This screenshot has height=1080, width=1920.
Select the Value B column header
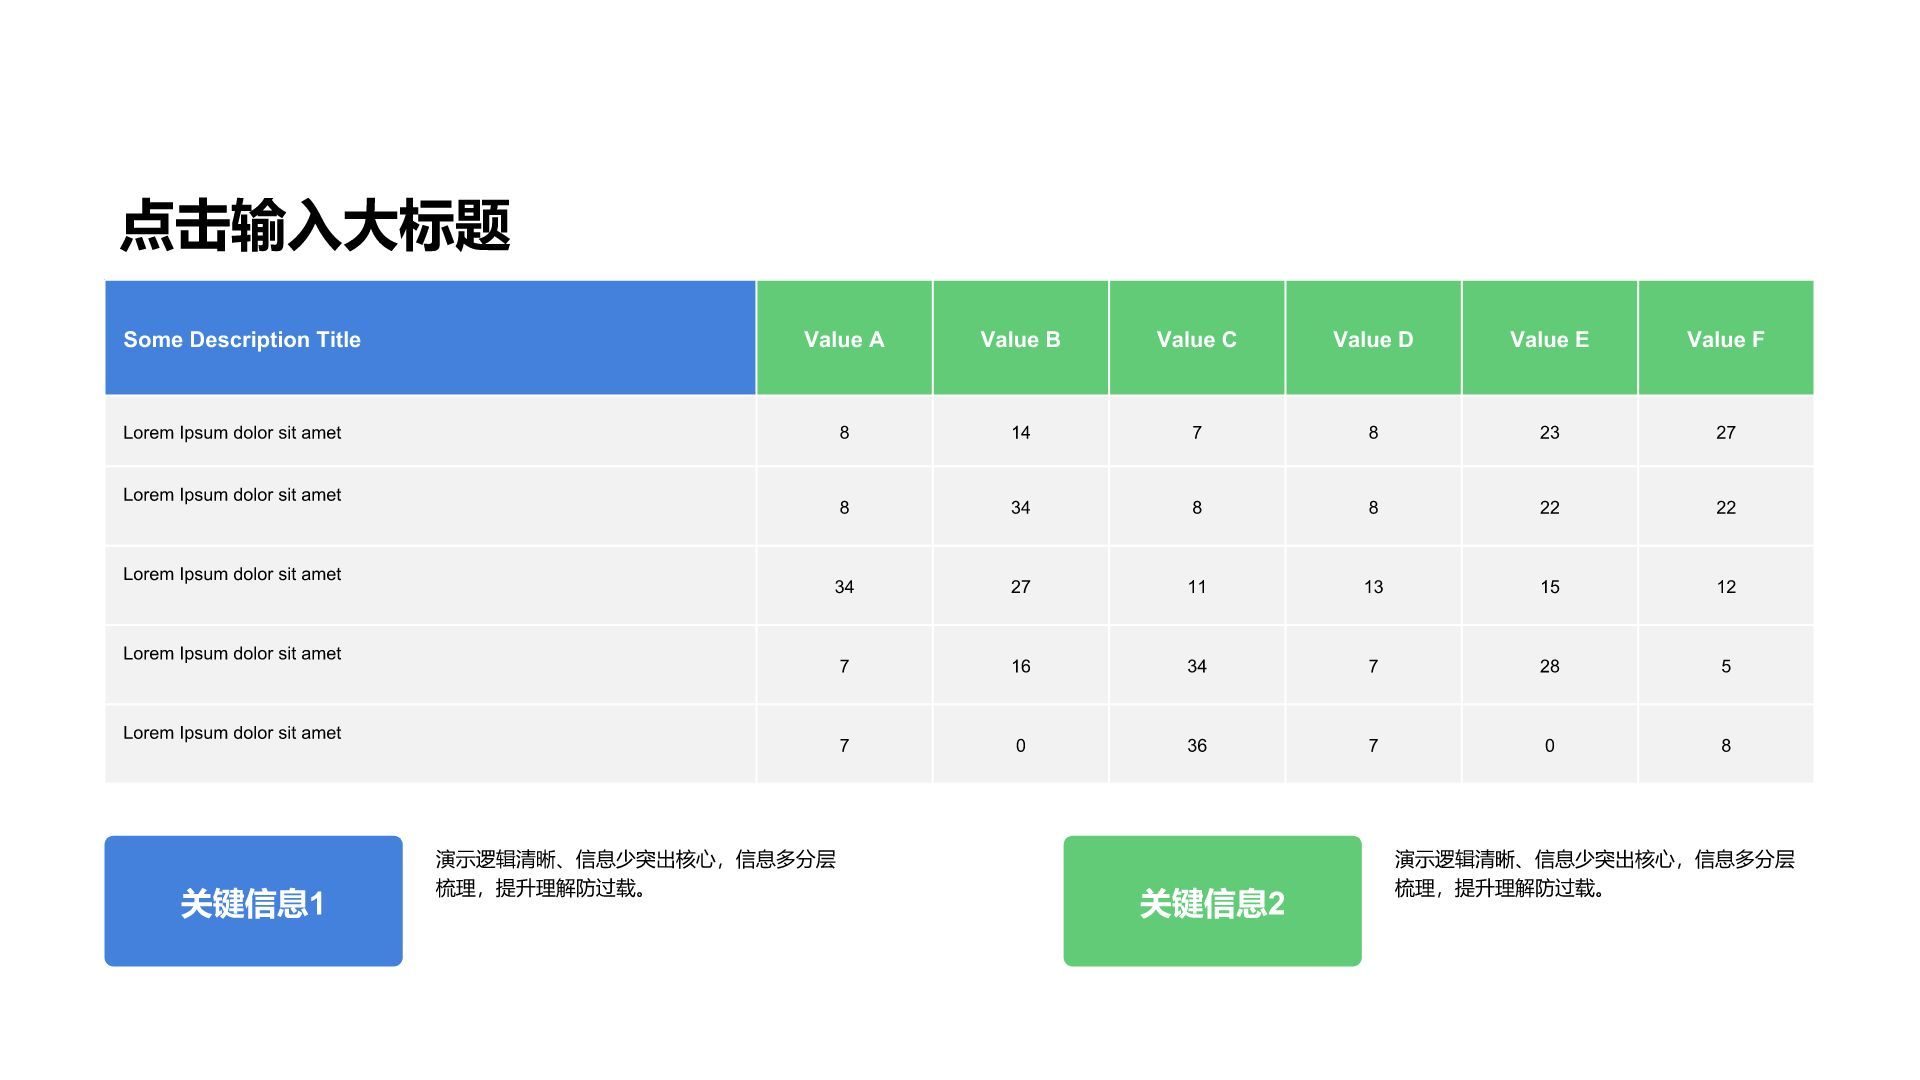pos(1020,338)
